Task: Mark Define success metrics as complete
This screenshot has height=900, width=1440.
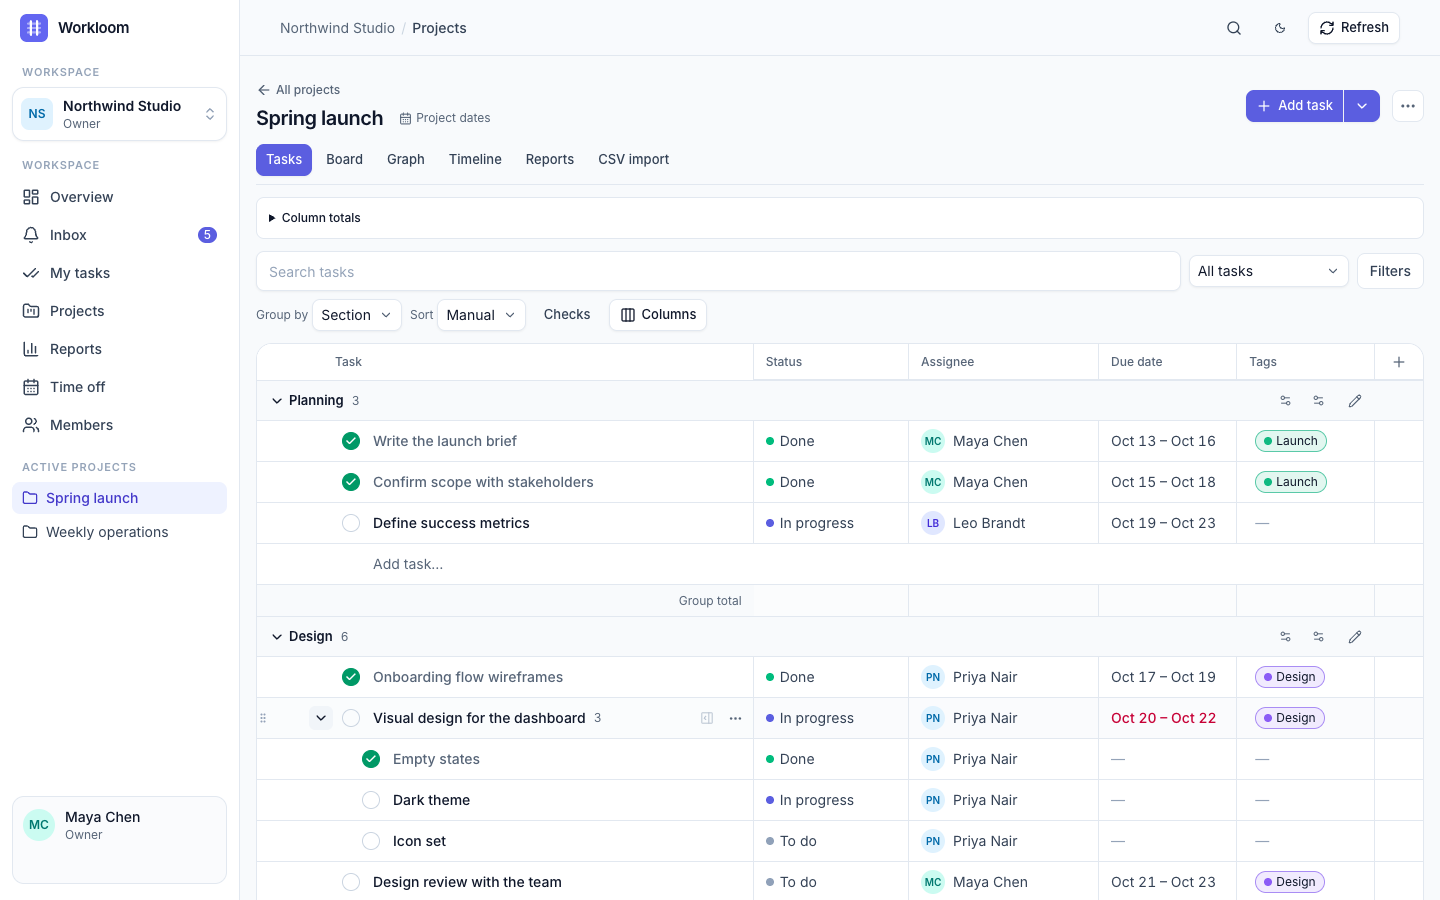Action: [351, 523]
